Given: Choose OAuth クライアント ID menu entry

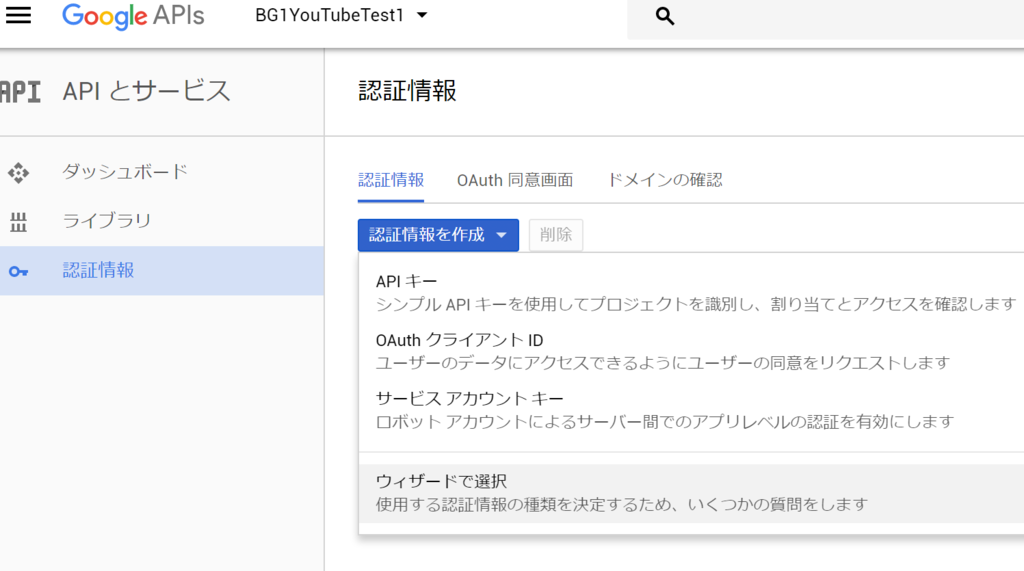Looking at the screenshot, I should pos(691,351).
